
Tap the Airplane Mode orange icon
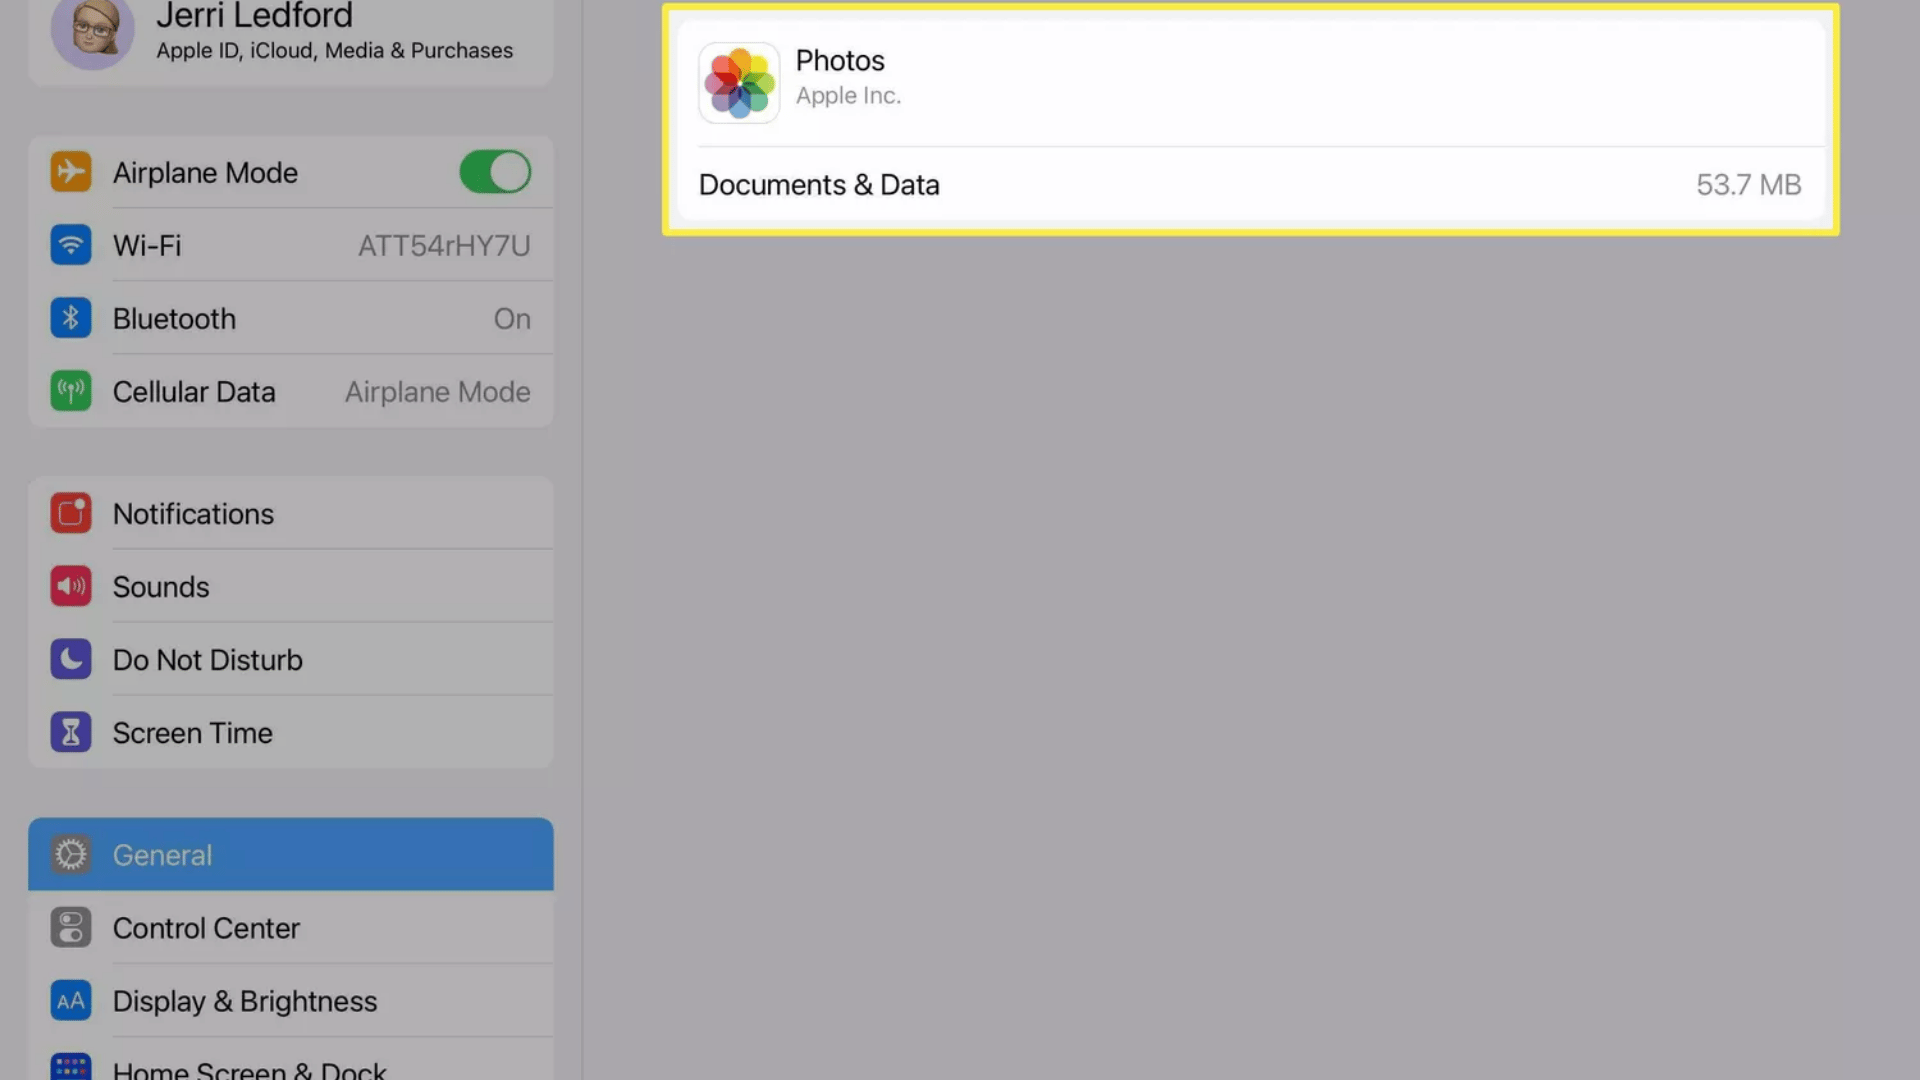coord(71,172)
